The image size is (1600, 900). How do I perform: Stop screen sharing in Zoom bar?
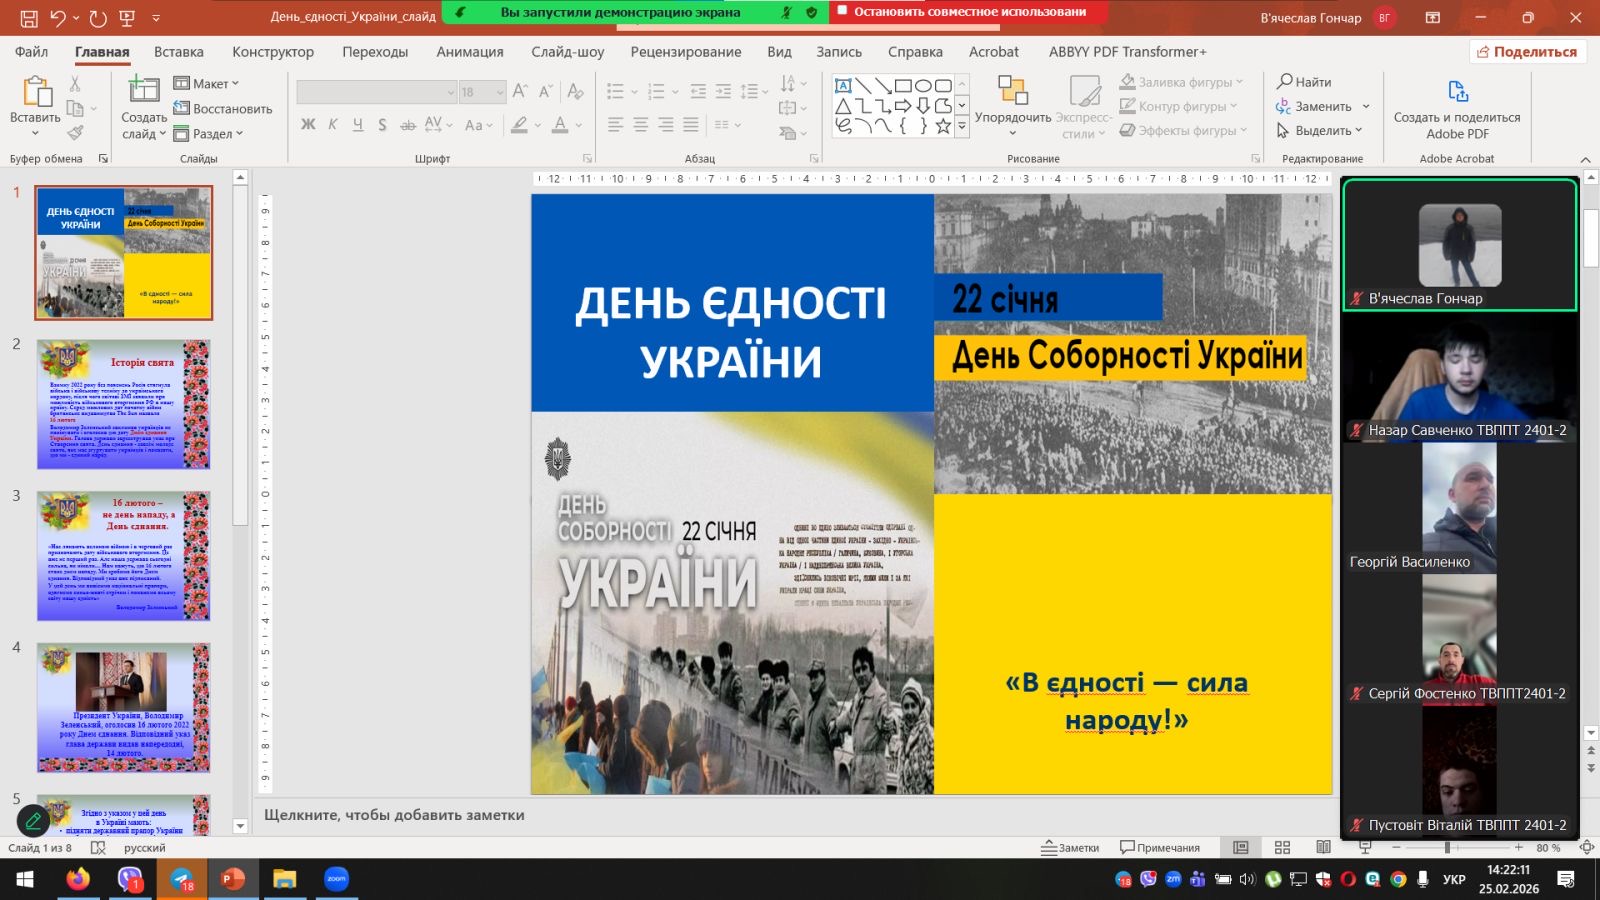[968, 12]
